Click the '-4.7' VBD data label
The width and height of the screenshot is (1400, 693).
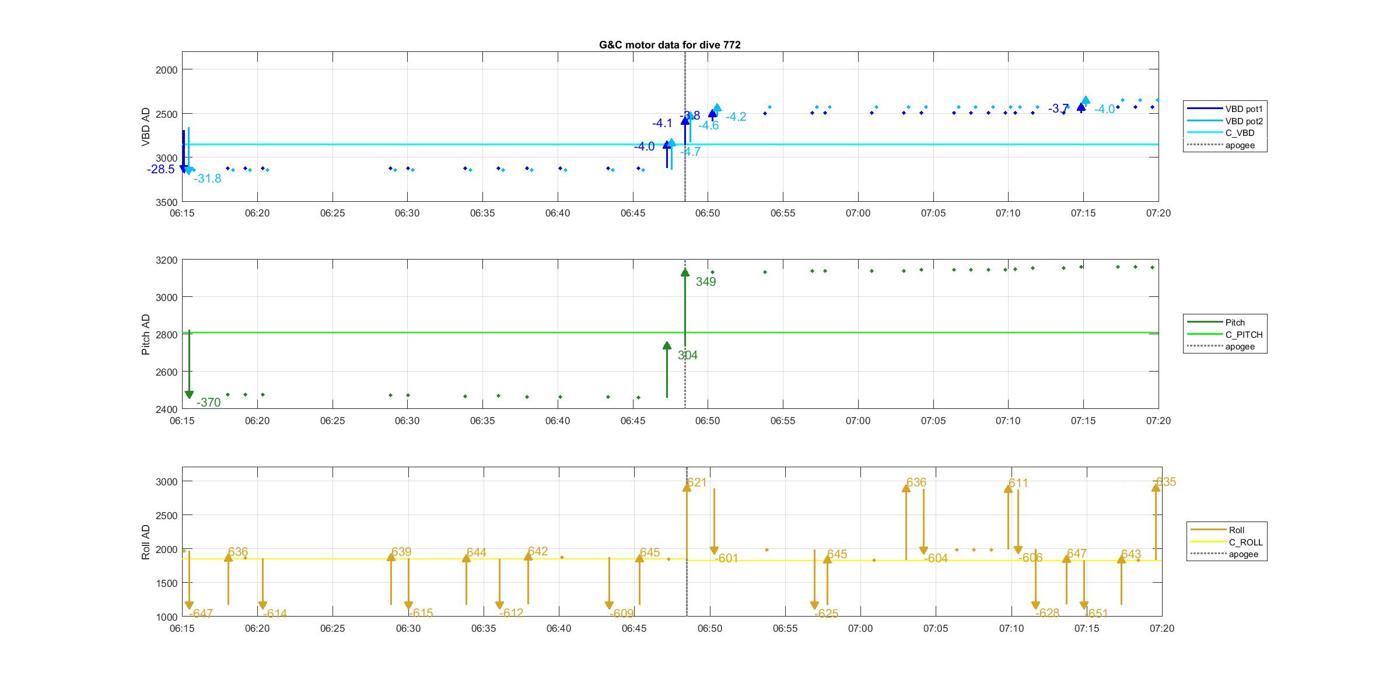pyautogui.click(x=690, y=151)
